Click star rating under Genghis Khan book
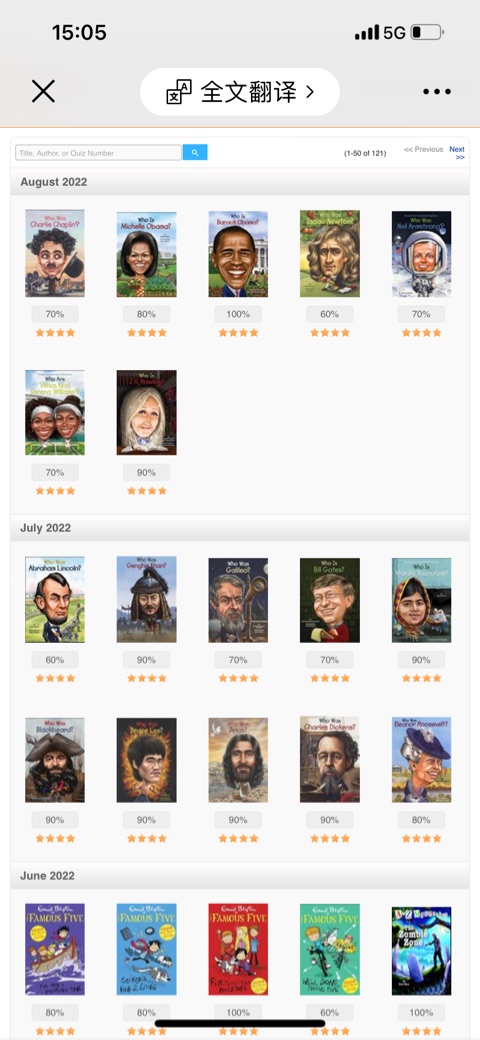 (x=147, y=678)
